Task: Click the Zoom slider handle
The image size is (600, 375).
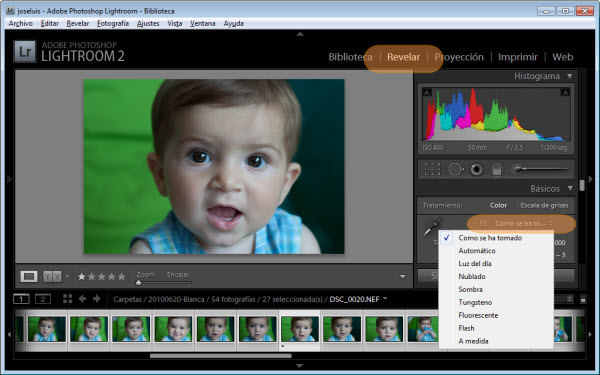Action: point(139,283)
